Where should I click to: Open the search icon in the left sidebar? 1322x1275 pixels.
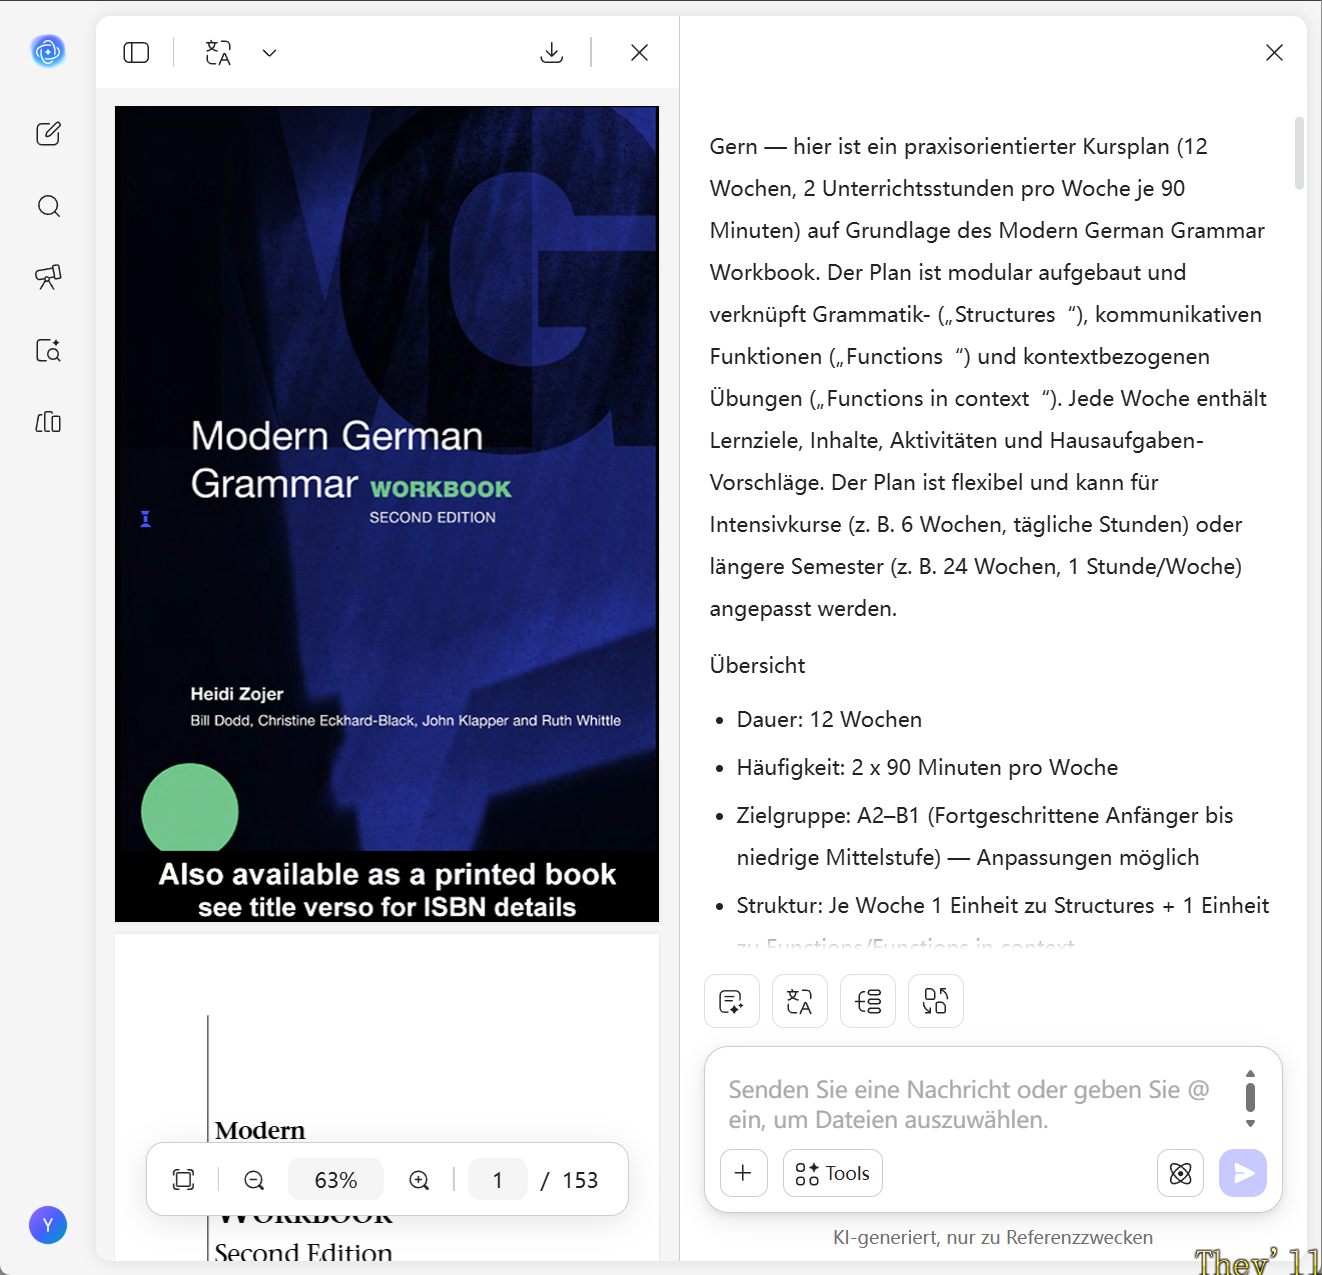(x=48, y=206)
